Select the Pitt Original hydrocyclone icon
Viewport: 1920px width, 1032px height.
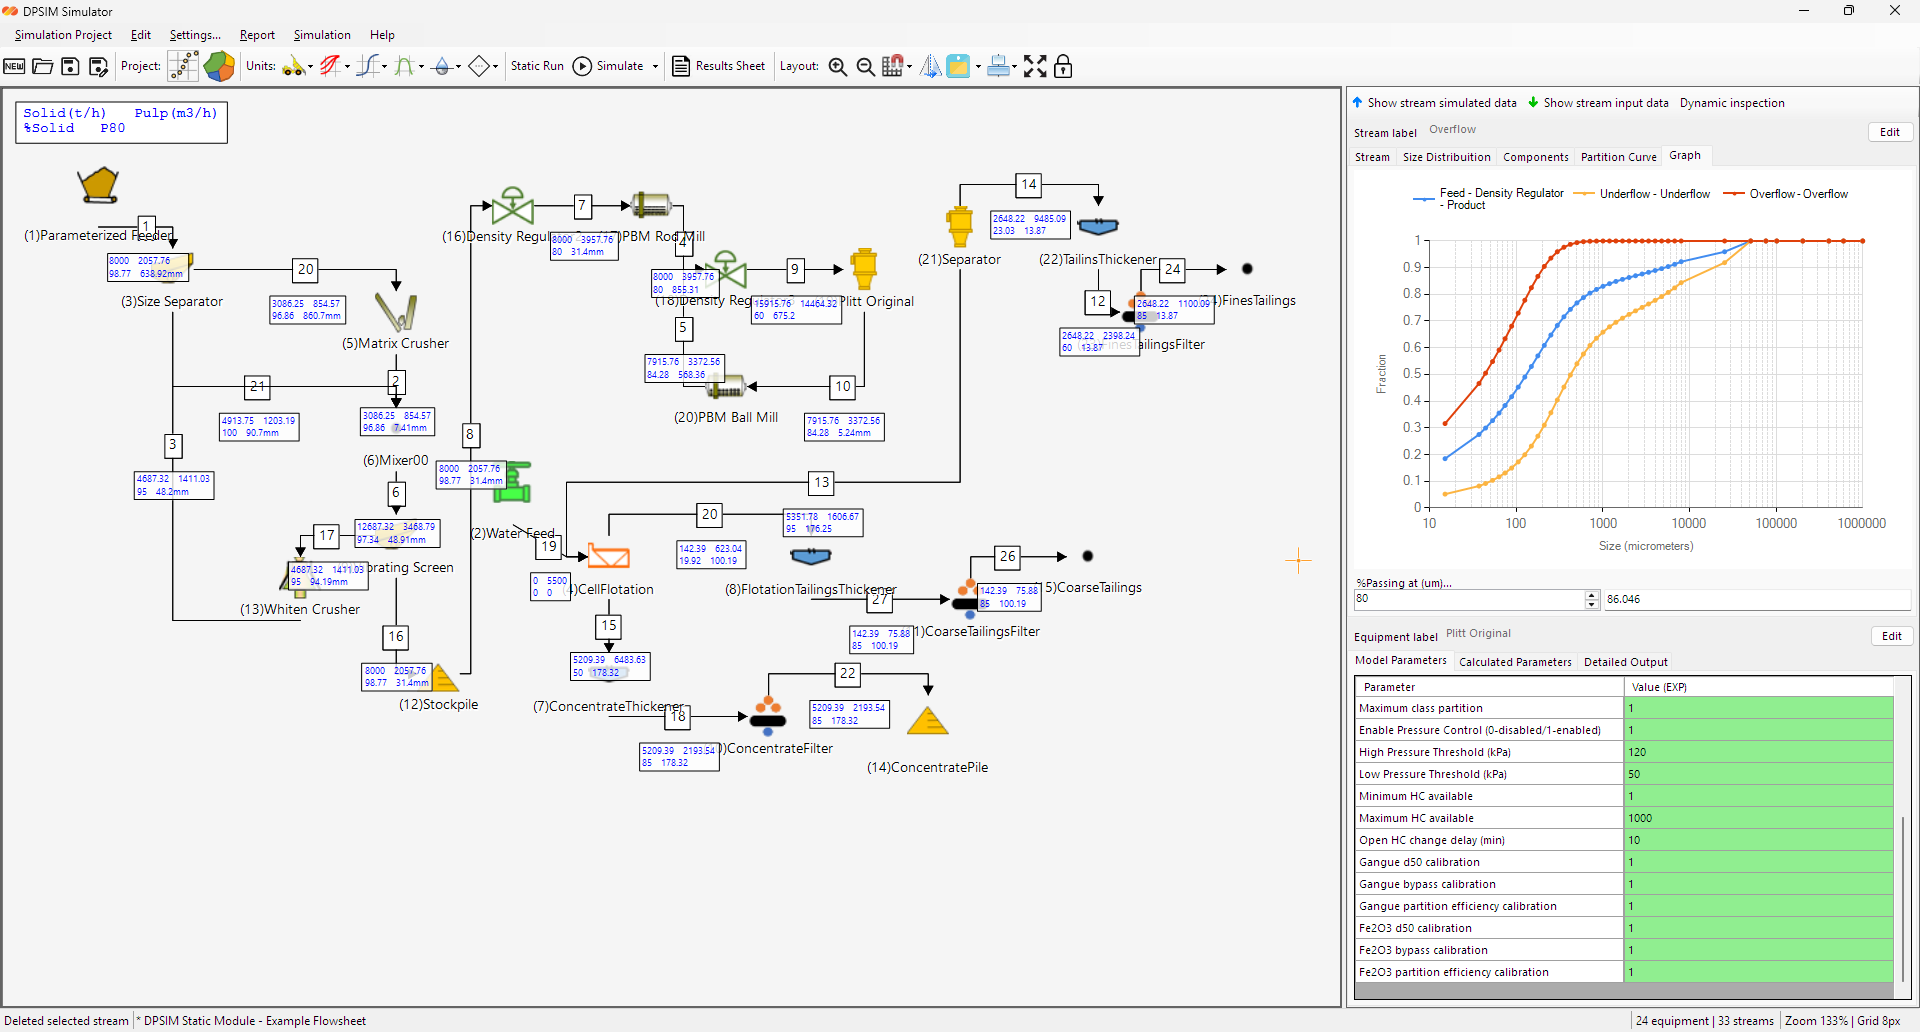click(x=864, y=269)
